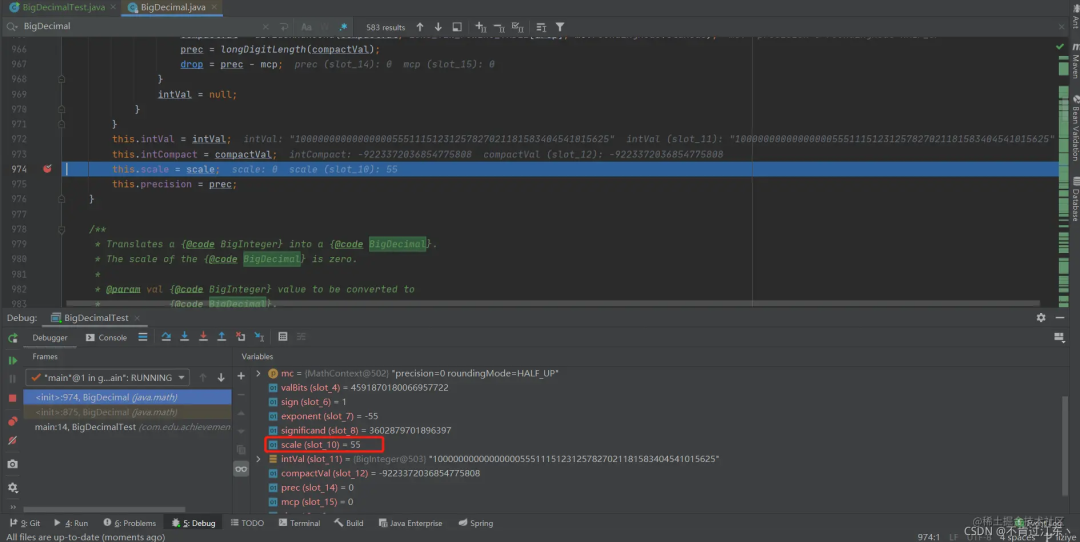Expand the intVal (slot_11) variable
Screen dimensions: 1080x542
258,459
